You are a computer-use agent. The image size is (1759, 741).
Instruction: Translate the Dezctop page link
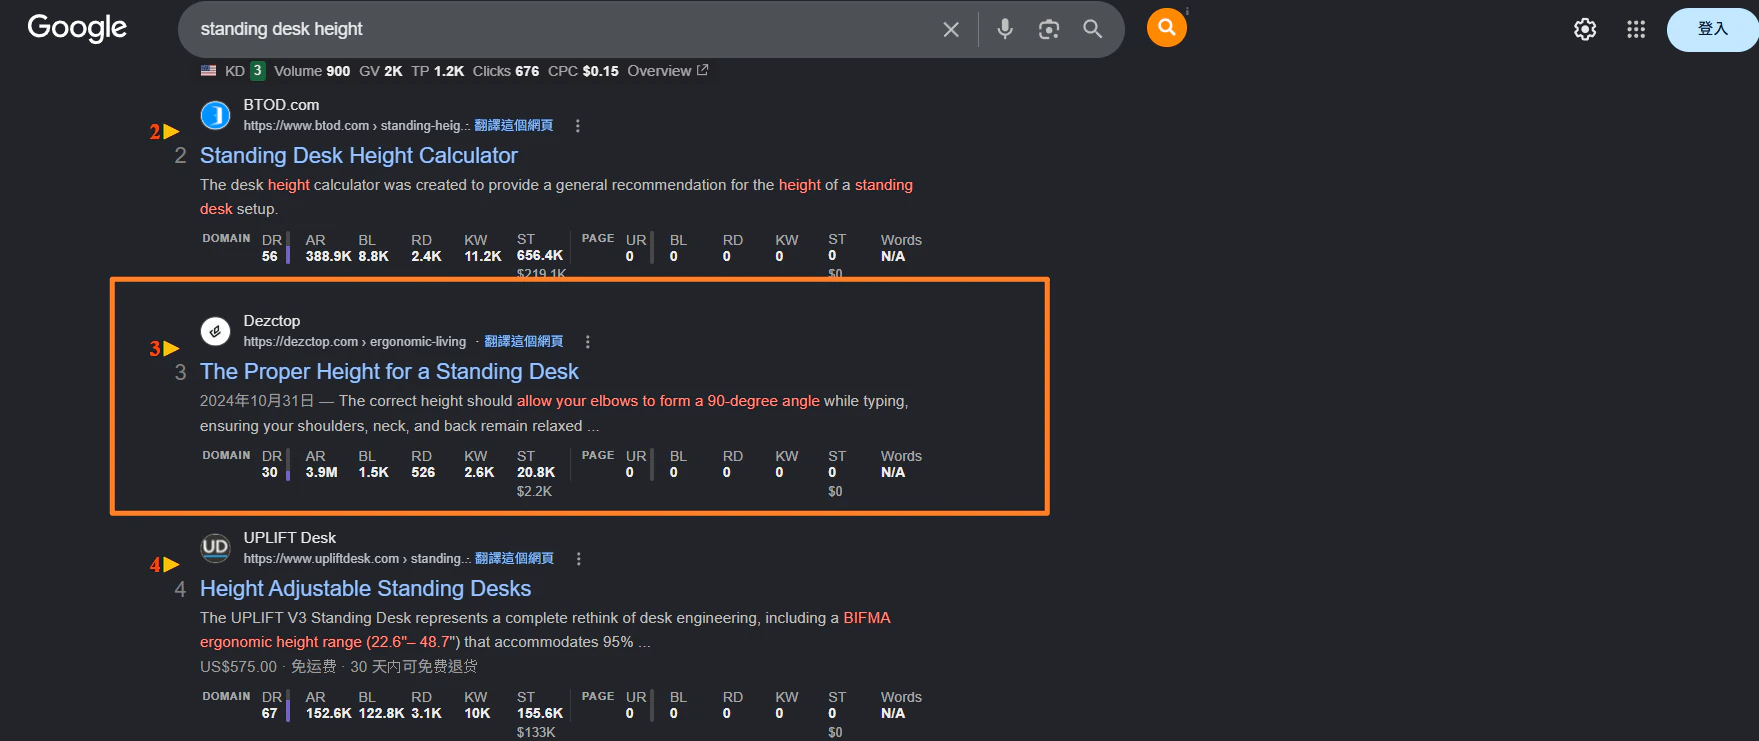point(523,342)
